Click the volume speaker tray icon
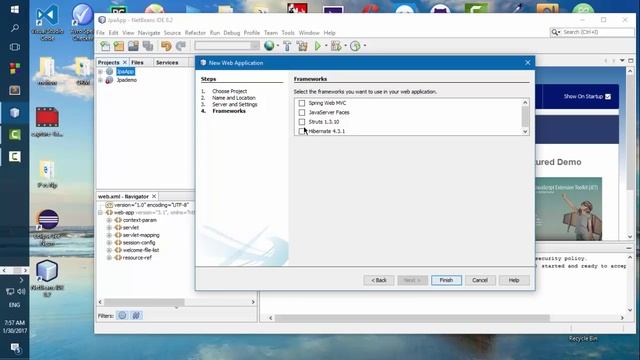This screenshot has width=640, height=360. [21, 291]
